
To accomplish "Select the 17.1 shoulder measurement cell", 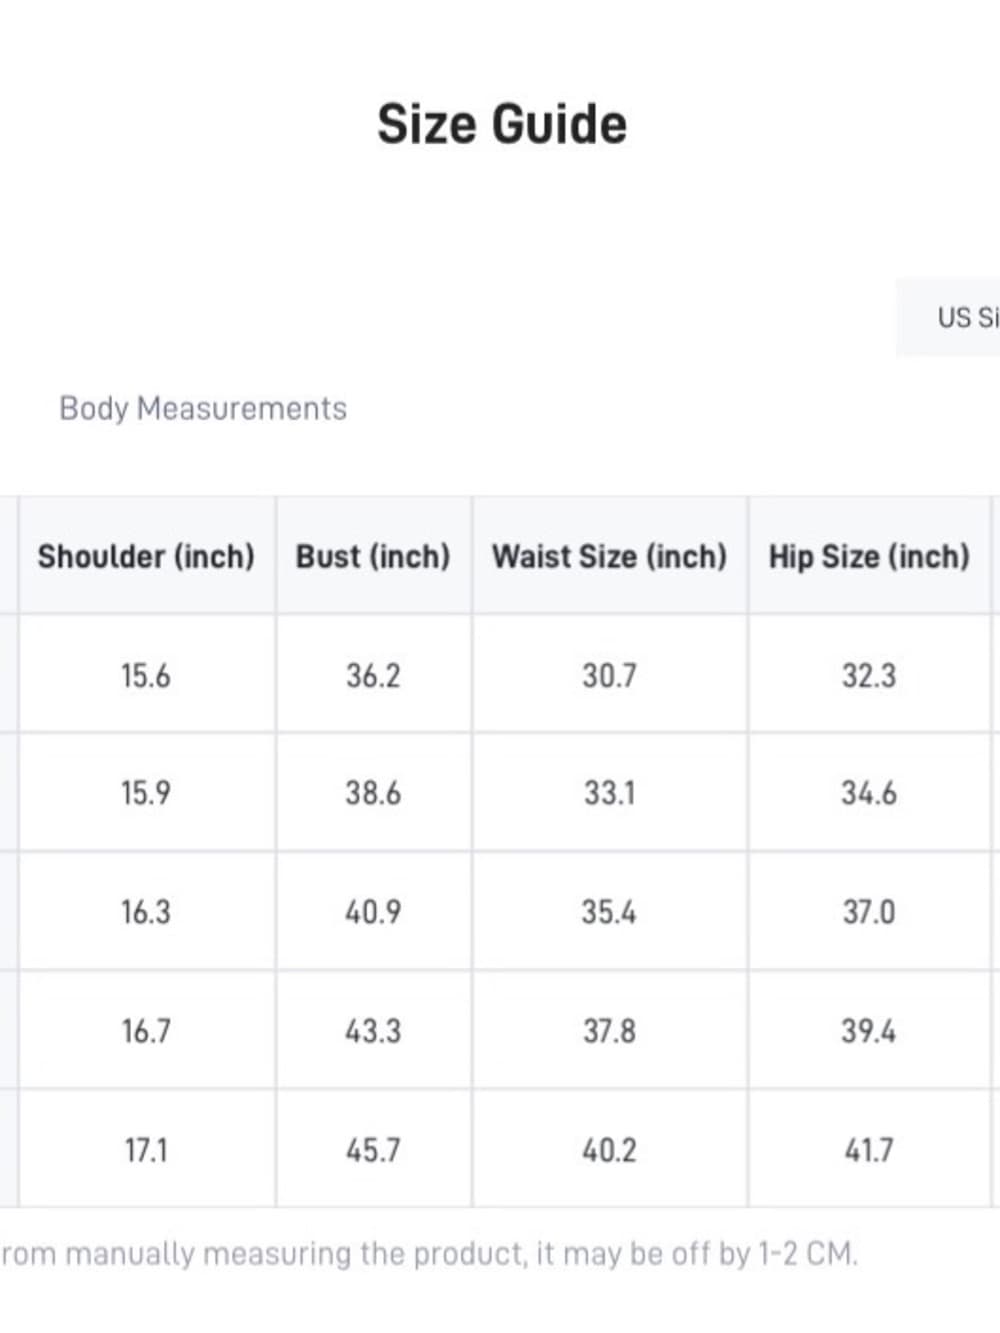I will (146, 1149).
